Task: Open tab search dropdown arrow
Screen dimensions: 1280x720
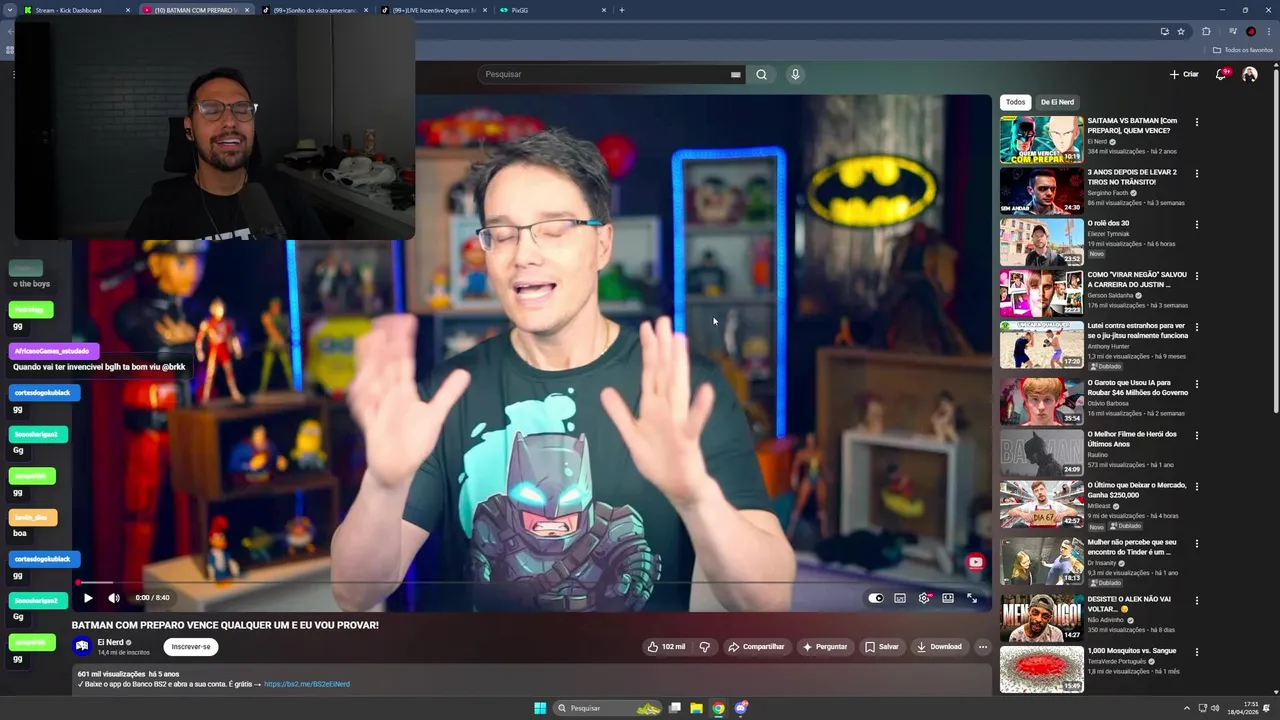Action: [x=9, y=10]
